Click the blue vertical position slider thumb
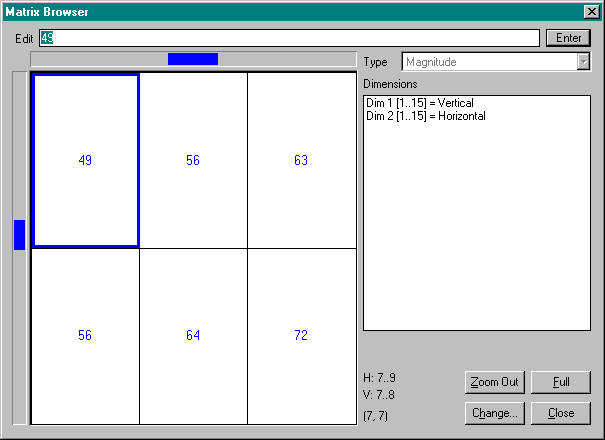The height and width of the screenshot is (440, 605). click(19, 235)
